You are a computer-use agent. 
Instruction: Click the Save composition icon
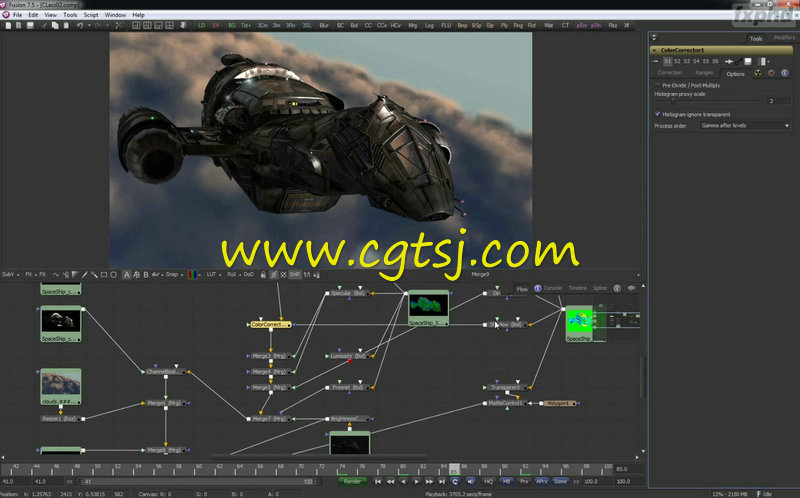(x=30, y=26)
